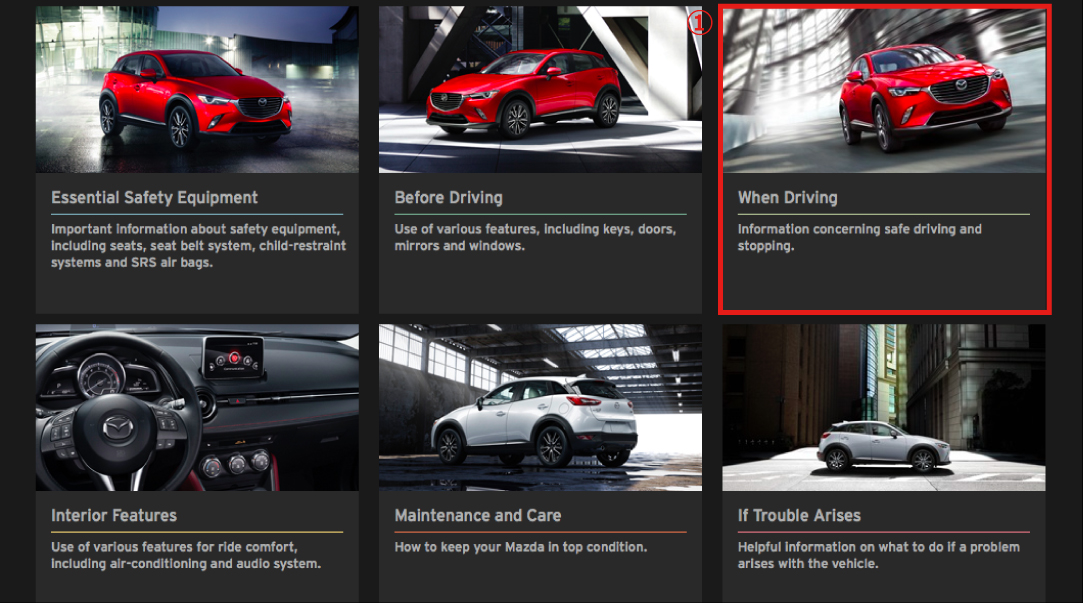Viewport: 1083px width, 603px height.
Task: Click the Interior Features dashboard image
Action: click(x=197, y=407)
